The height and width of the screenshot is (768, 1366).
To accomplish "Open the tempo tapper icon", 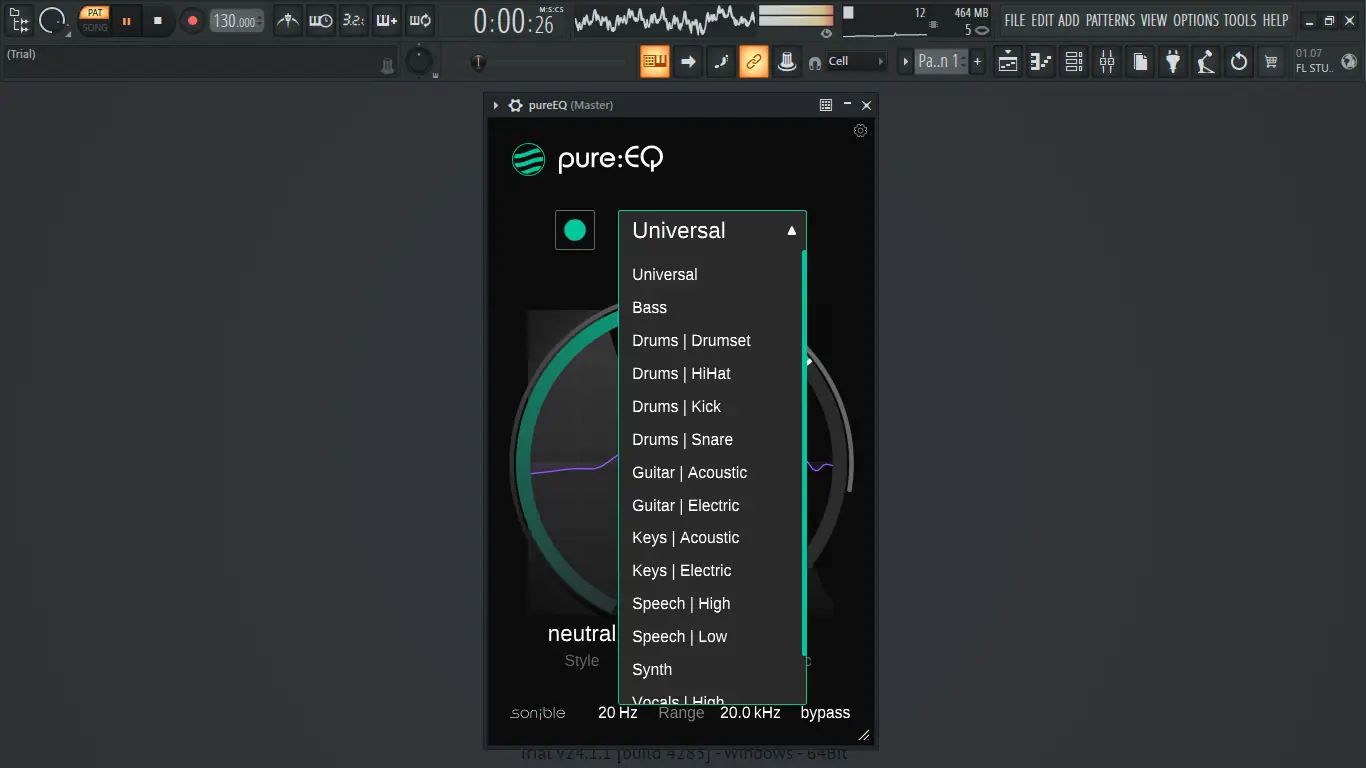I will point(1206,62).
